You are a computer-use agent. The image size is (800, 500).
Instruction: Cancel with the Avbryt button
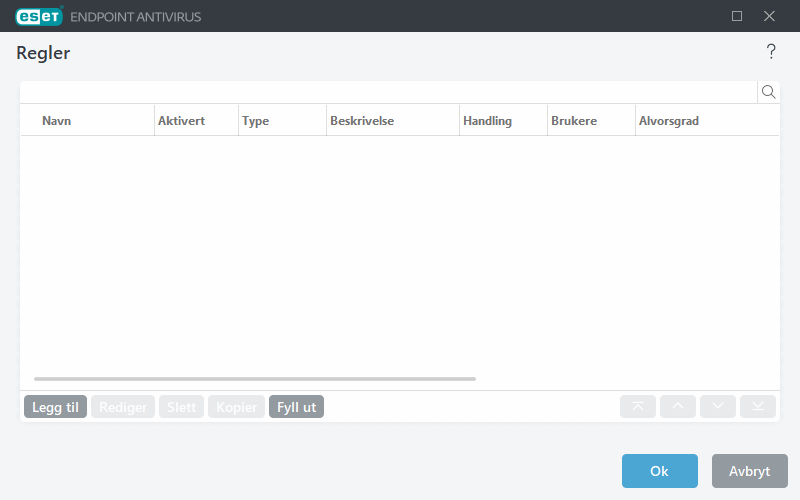tap(749, 471)
